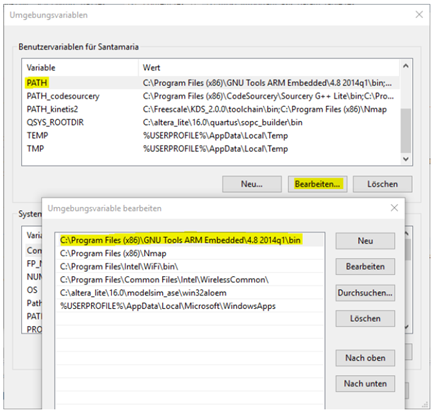Click scroll down arrow in user variables list
This screenshot has height=416, width=435.
(405, 159)
